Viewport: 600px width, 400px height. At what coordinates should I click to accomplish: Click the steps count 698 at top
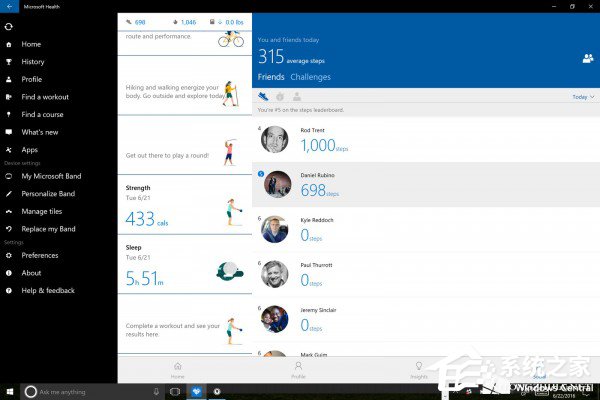click(140, 22)
